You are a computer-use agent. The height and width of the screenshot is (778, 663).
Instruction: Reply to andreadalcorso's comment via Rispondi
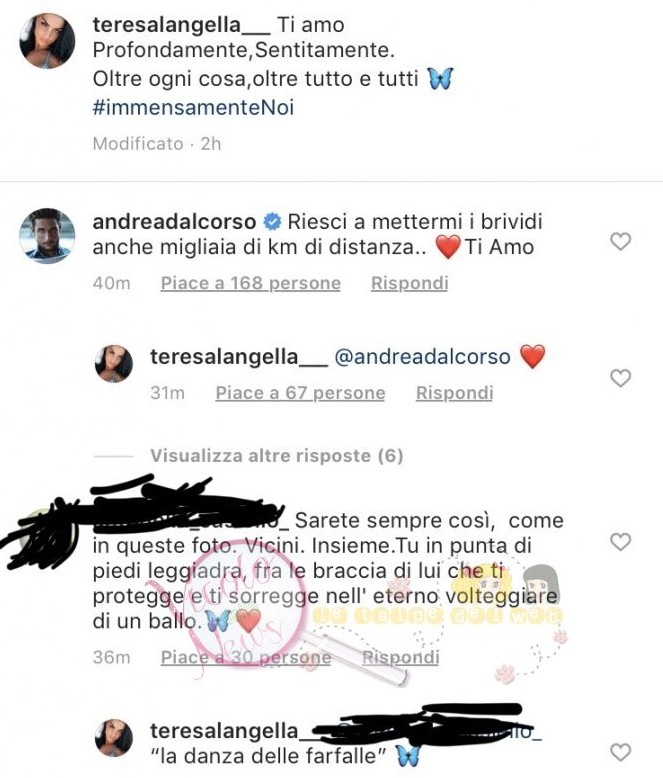coord(409,283)
